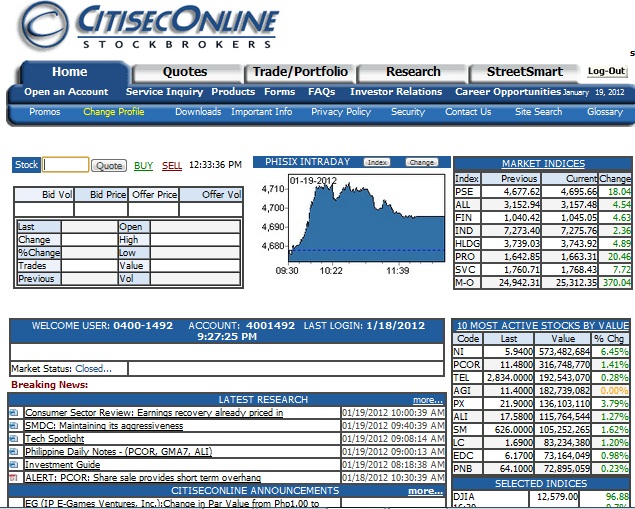635x509 pixels.
Task: Select Service Inquiry menu item
Action: (164, 92)
